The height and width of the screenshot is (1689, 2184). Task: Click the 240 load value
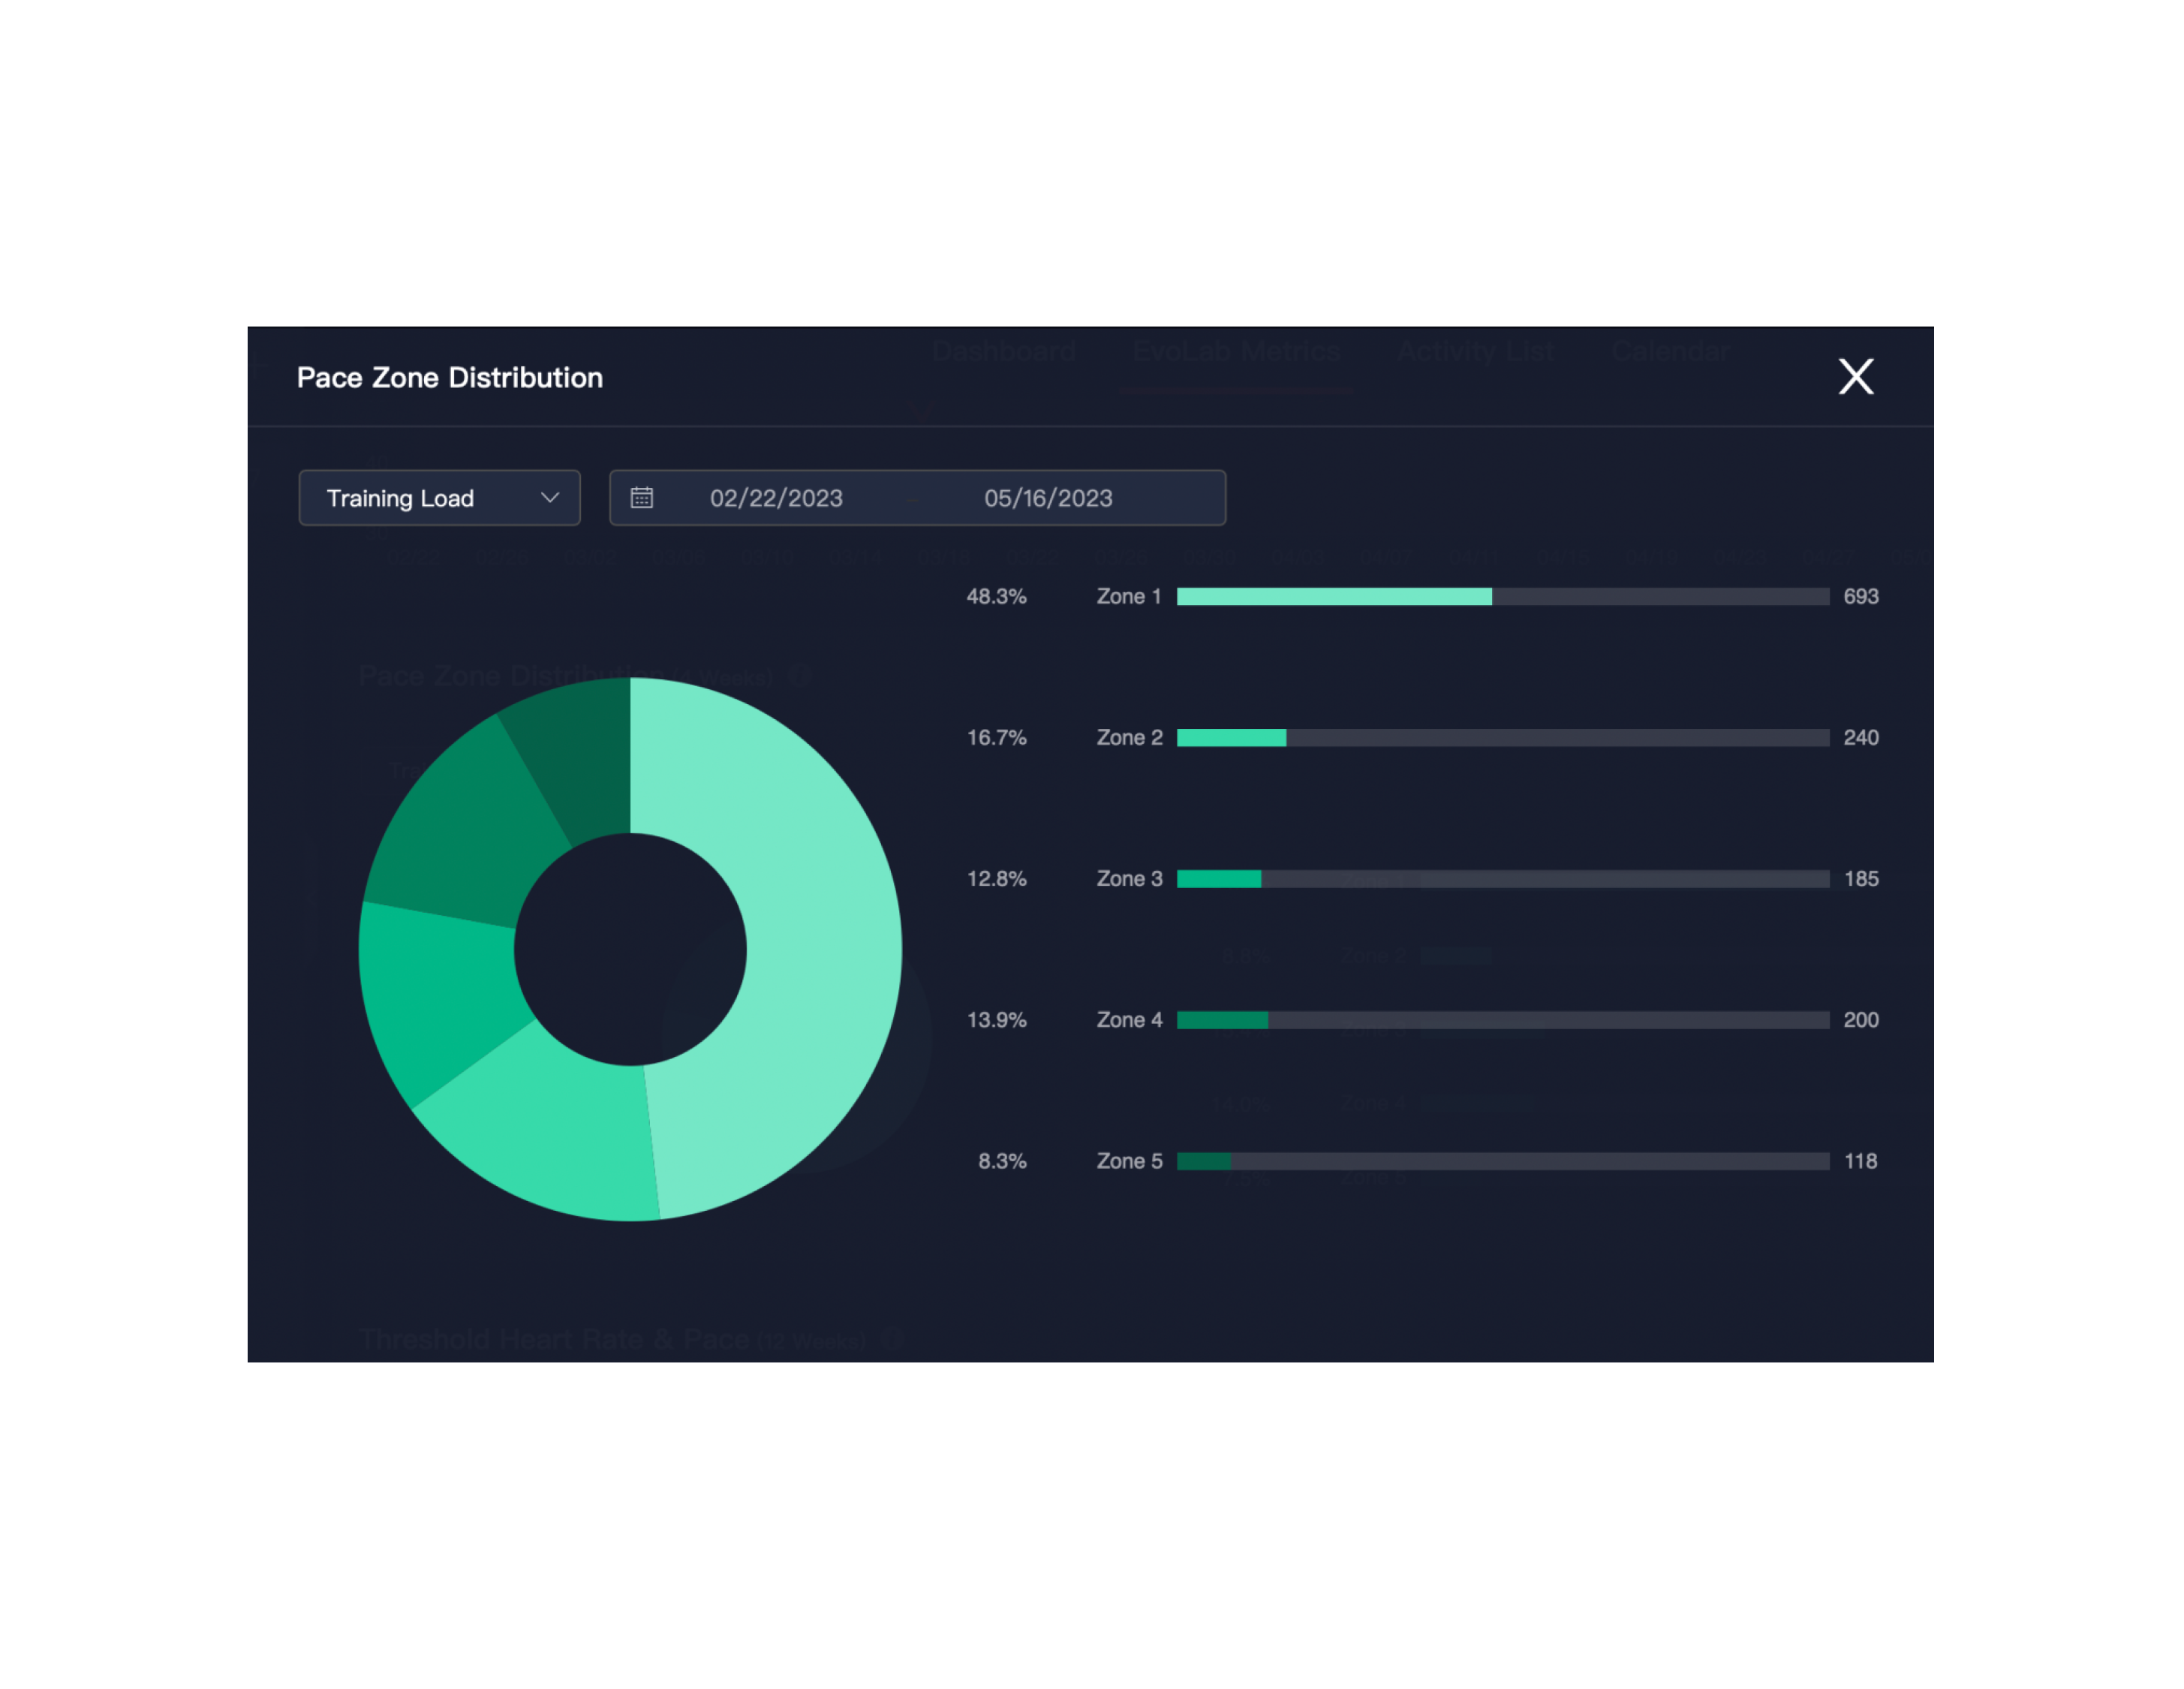click(1861, 738)
